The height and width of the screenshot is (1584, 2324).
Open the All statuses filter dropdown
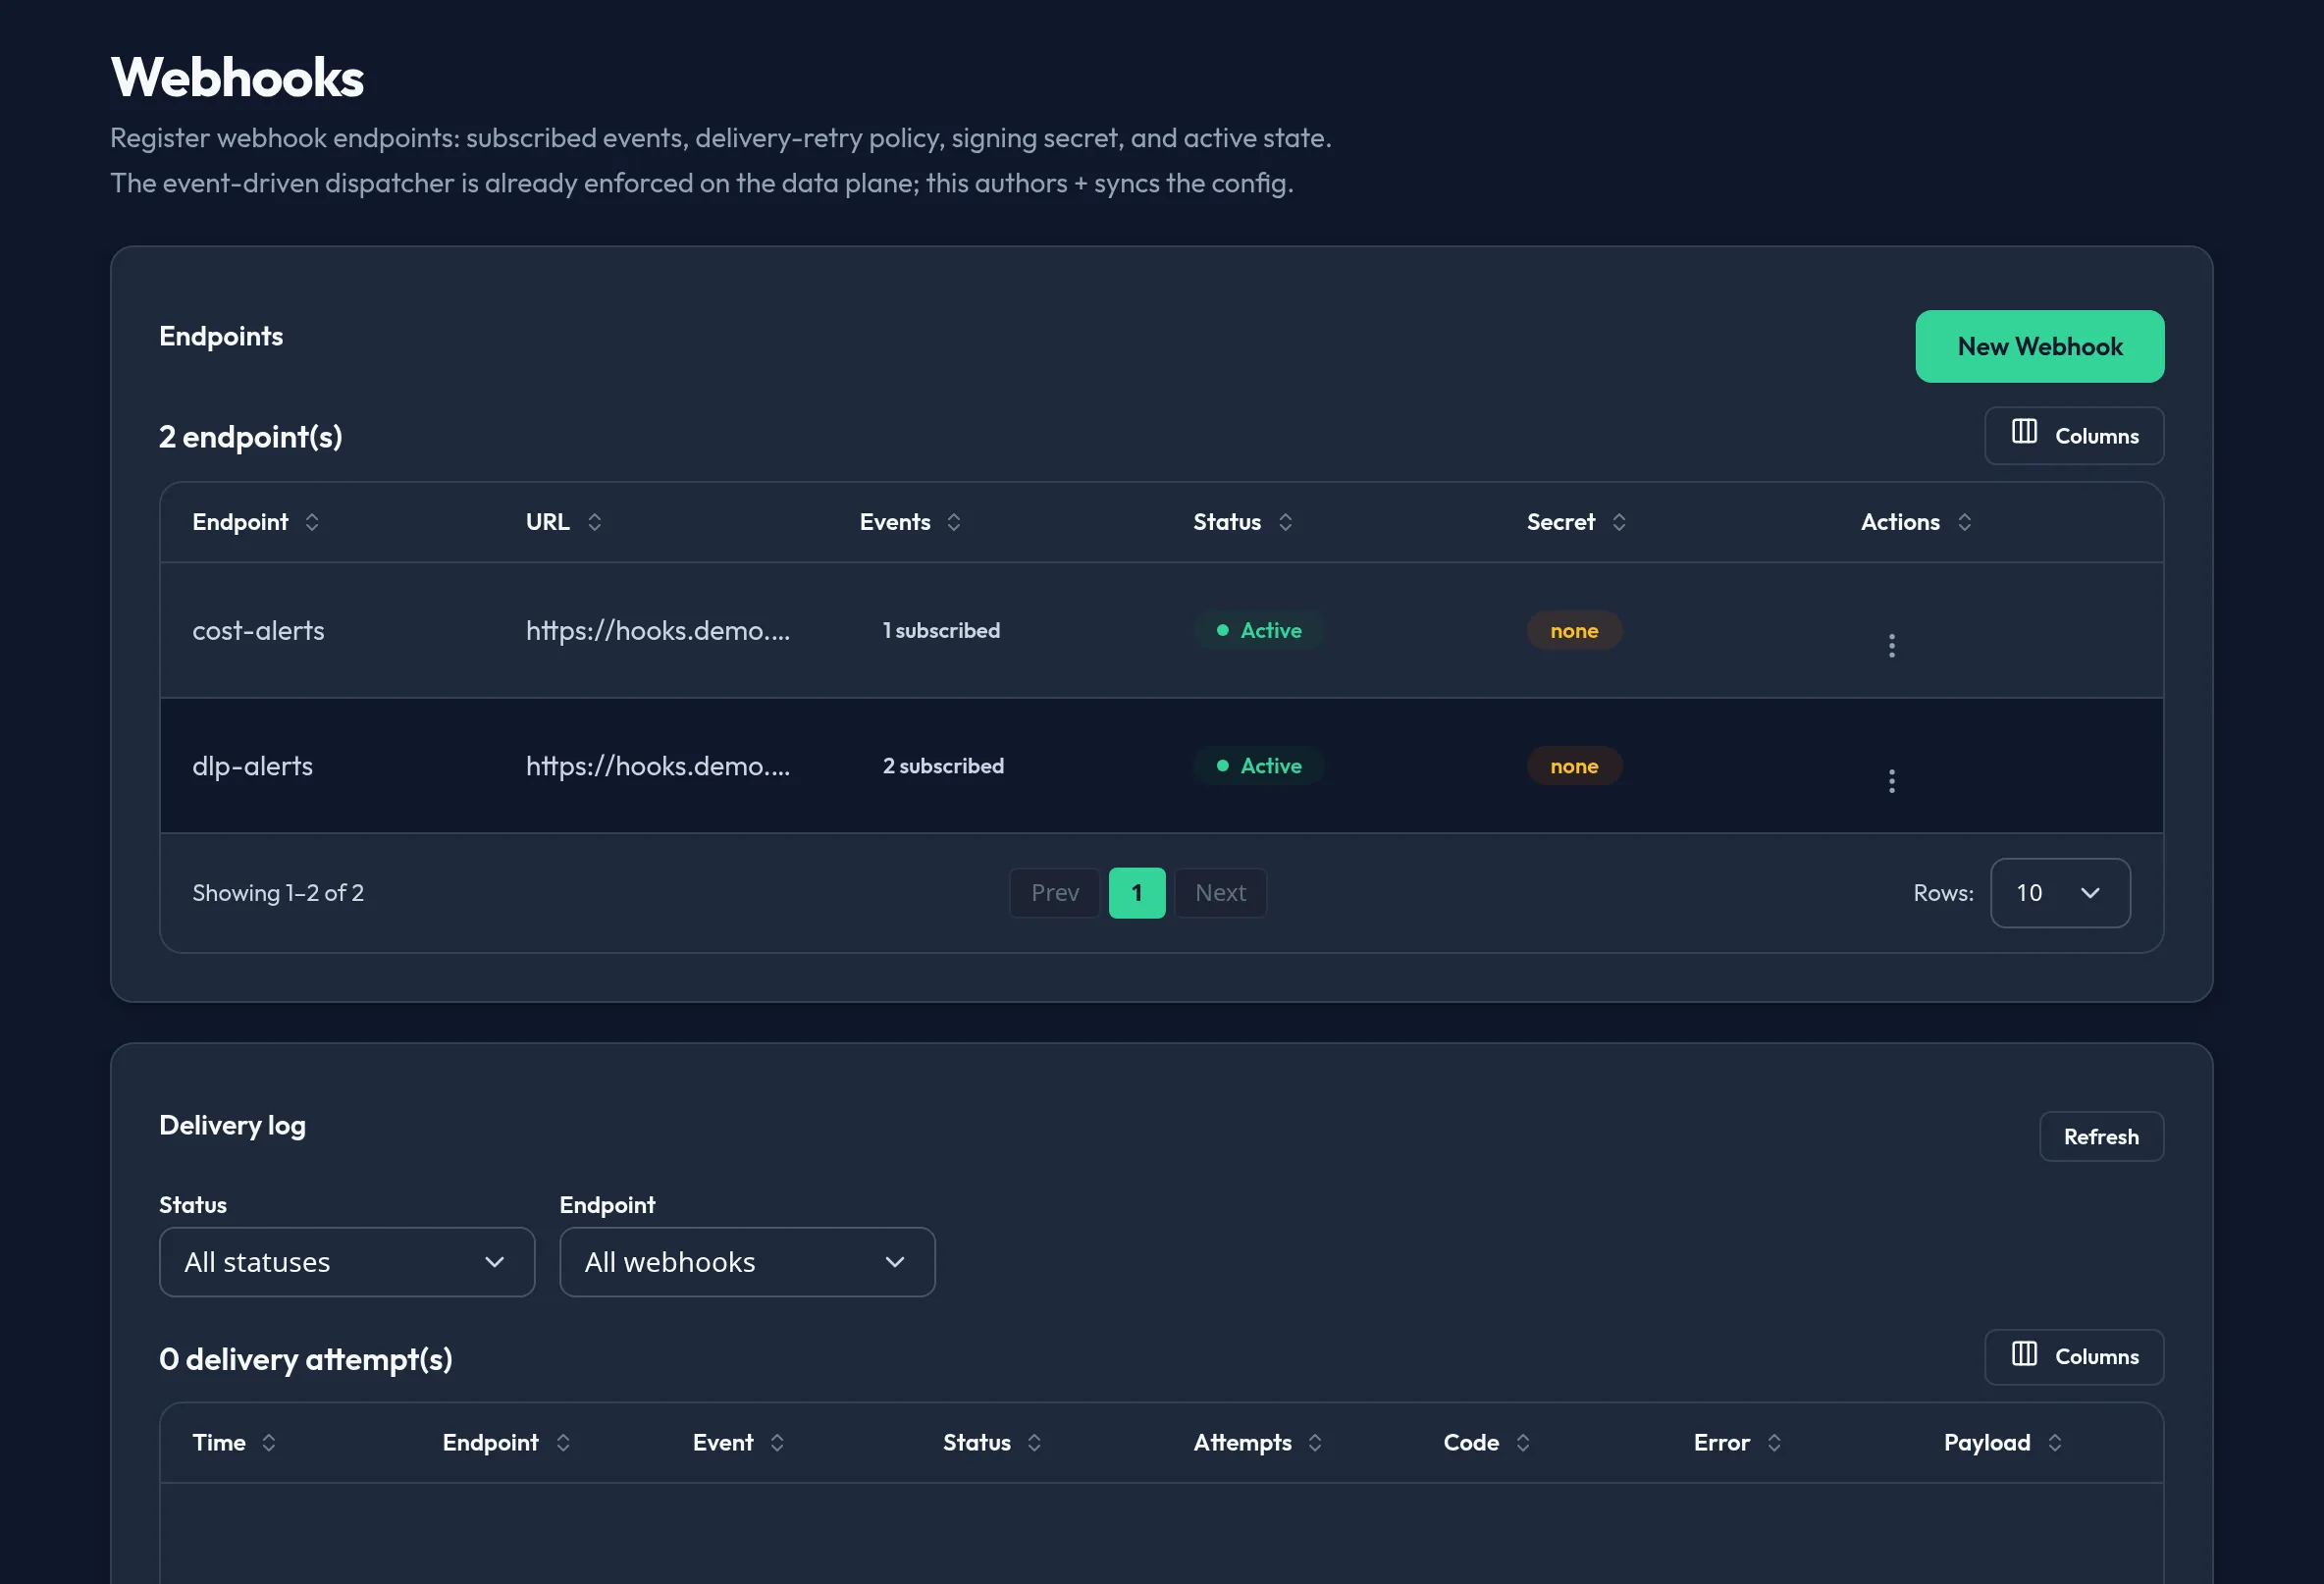point(346,1262)
